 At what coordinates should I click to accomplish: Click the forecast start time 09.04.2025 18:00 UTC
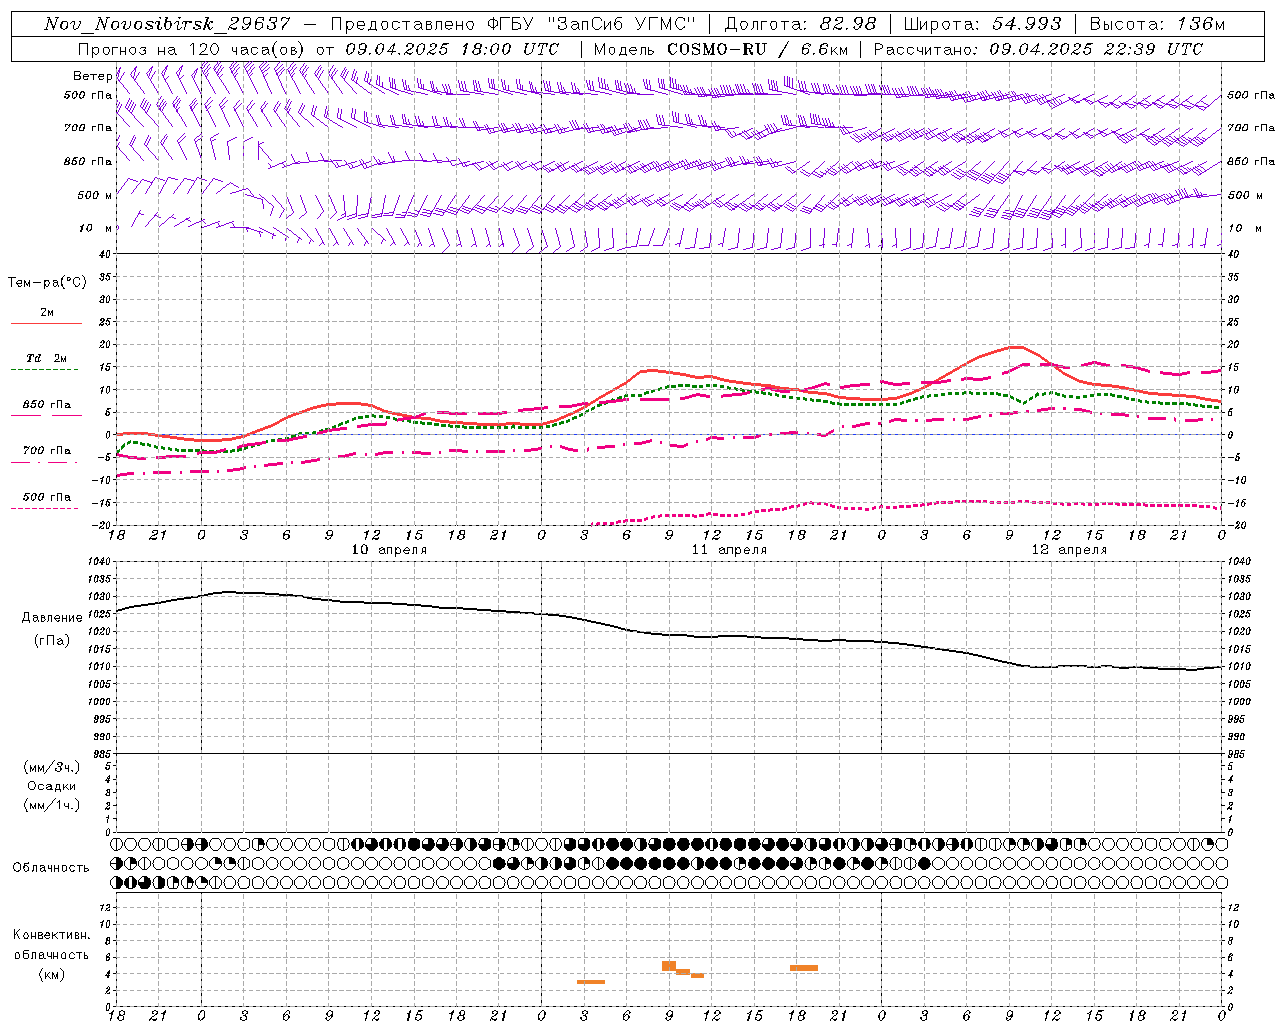[x=452, y=49]
